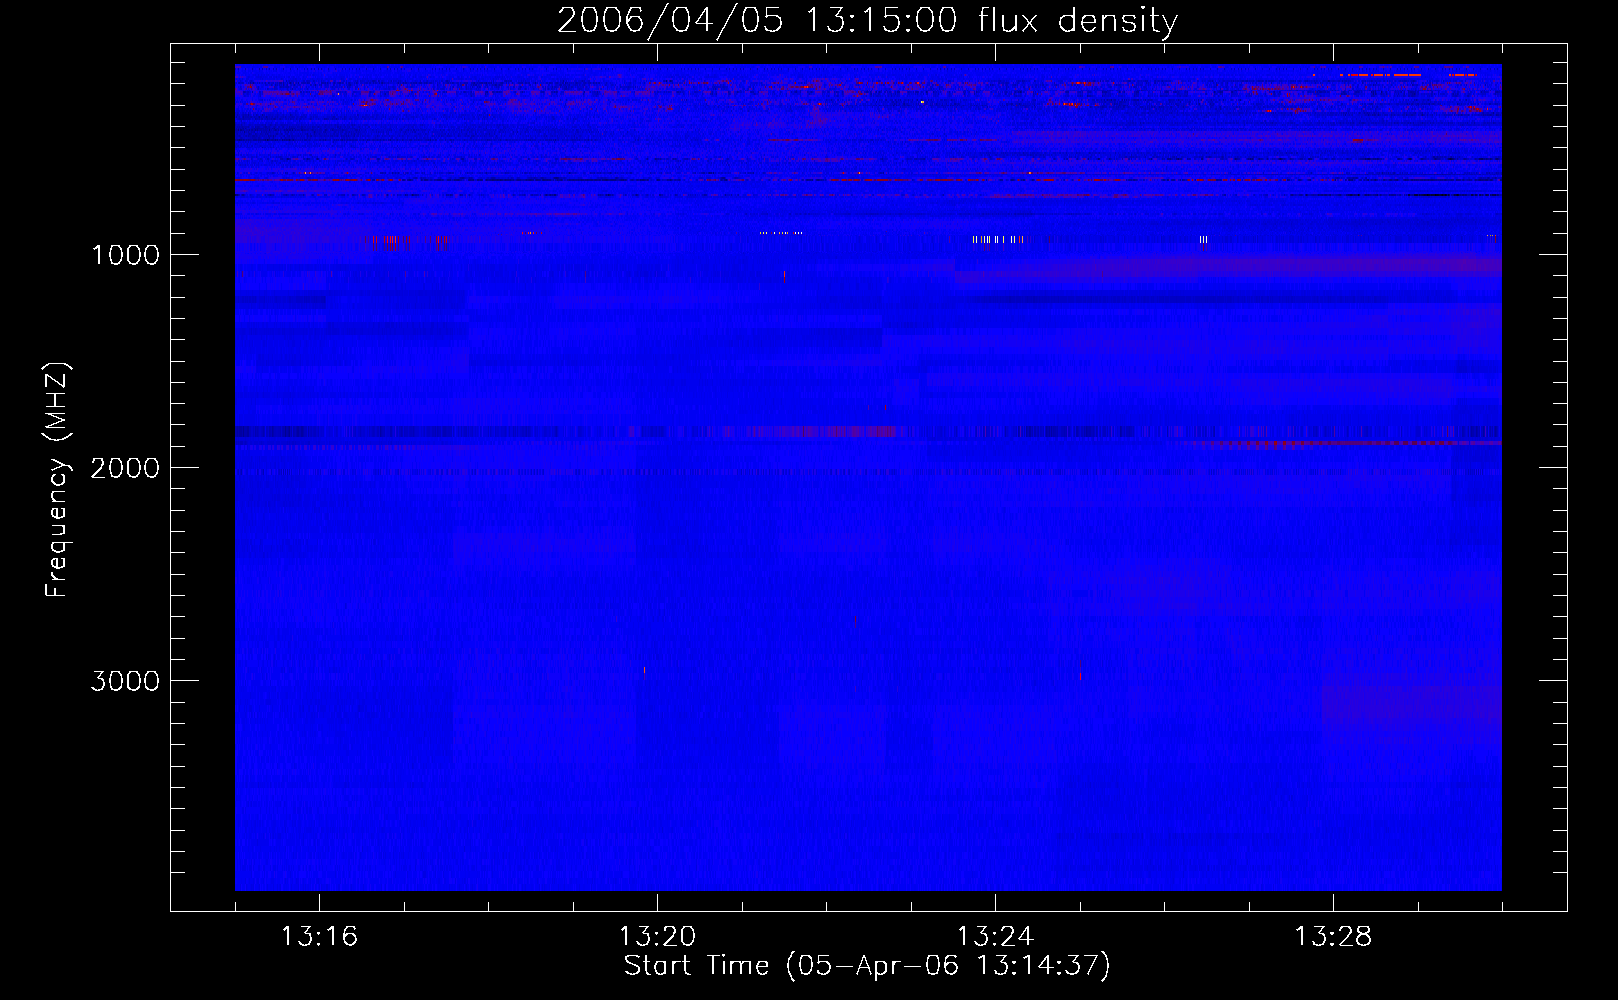Viewport: 1618px width, 1000px height.
Task: Click the 3000 frequency tick label
Action: (125, 681)
